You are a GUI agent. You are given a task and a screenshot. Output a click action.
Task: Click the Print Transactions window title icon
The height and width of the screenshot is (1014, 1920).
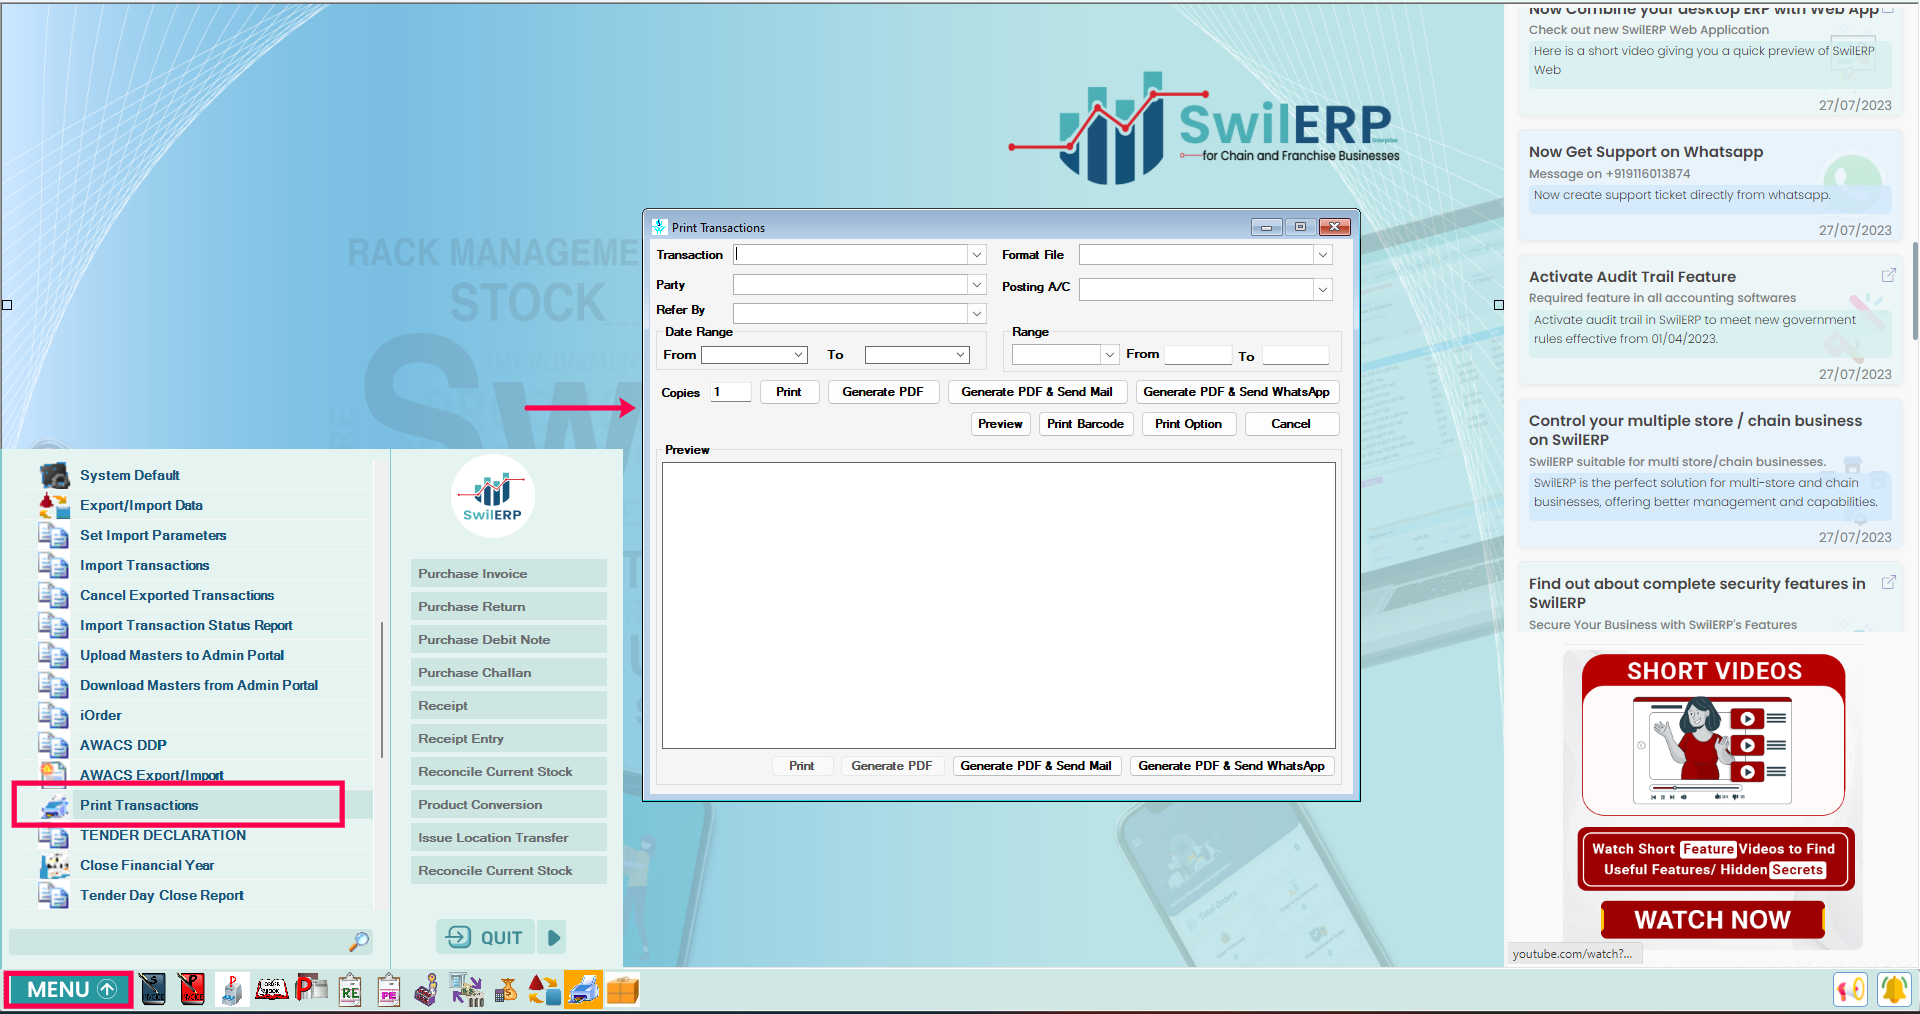click(x=659, y=227)
